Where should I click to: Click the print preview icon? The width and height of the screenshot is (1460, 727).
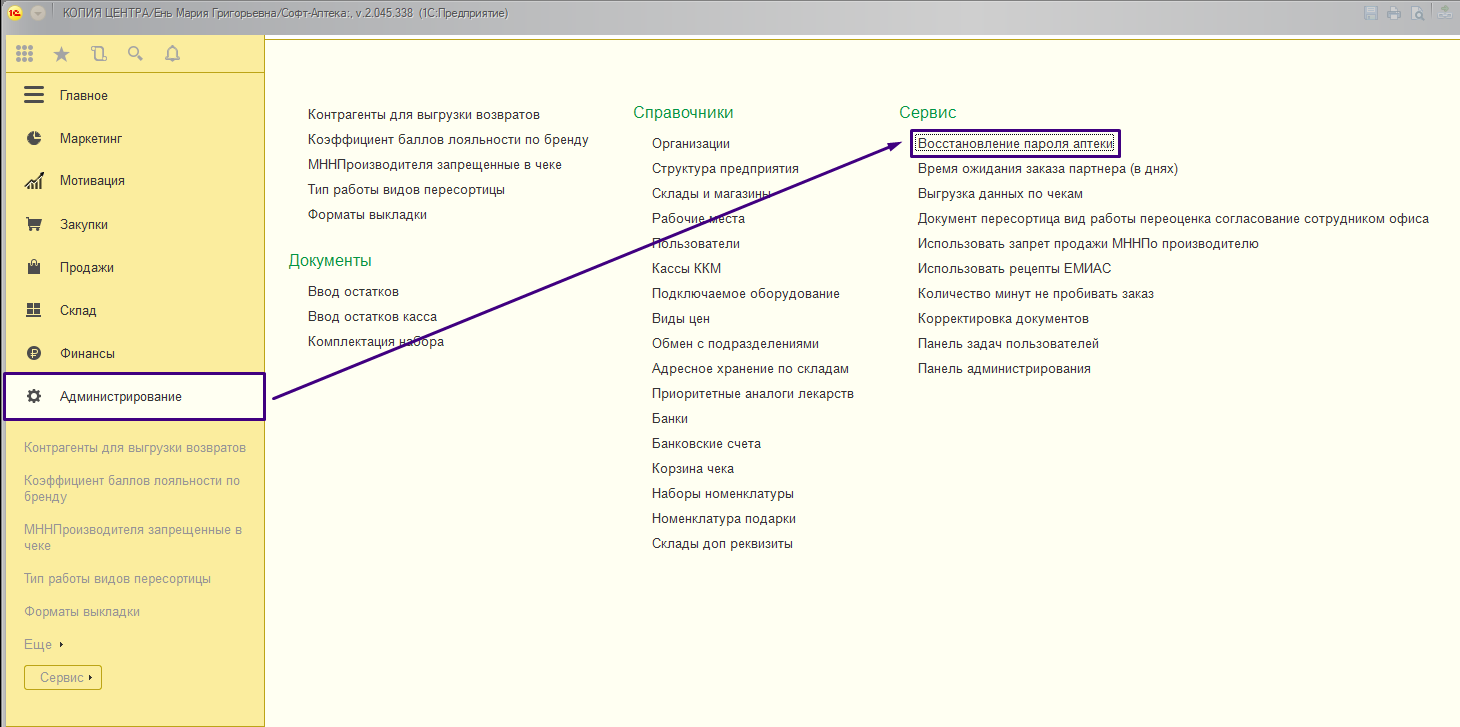(1418, 13)
